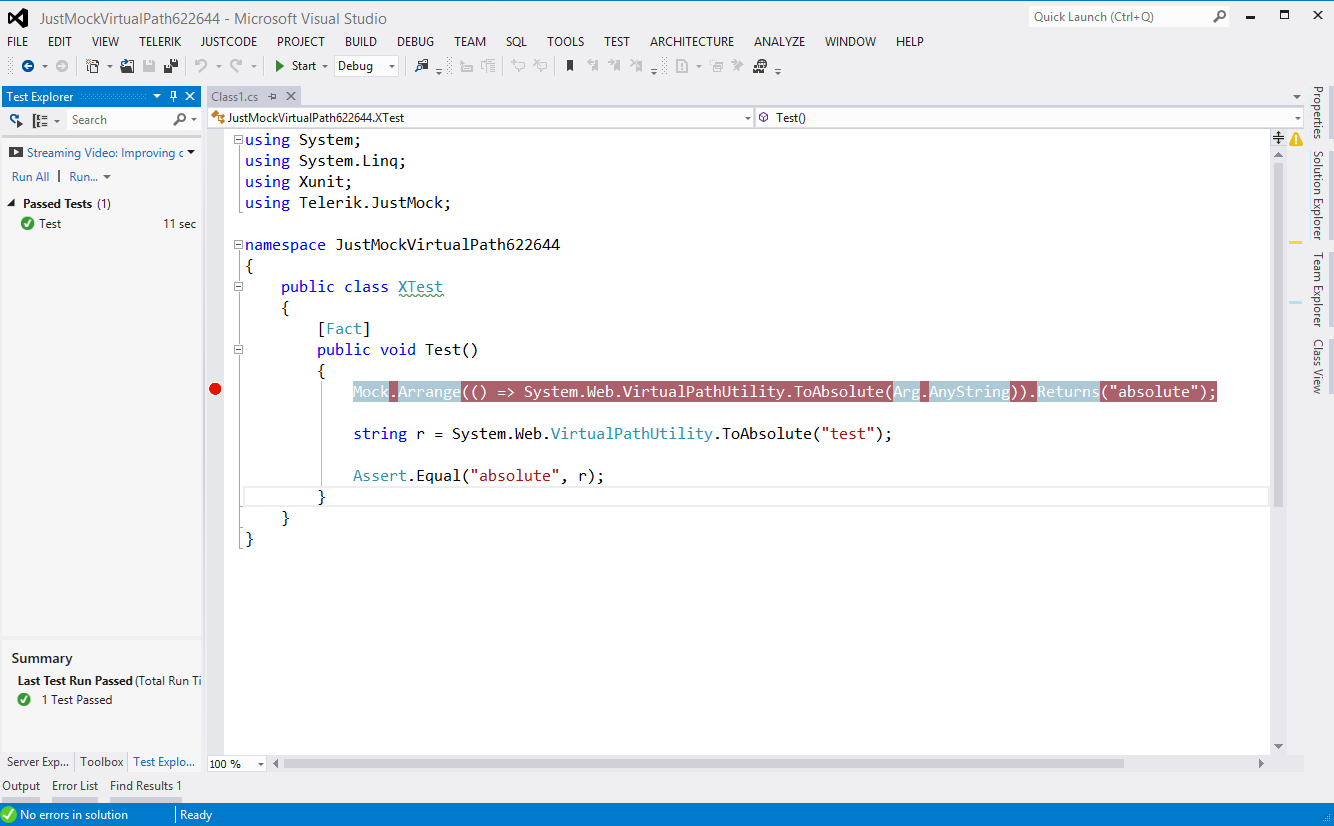Open the Find Results 1 tab
1334x826 pixels.
146,786
